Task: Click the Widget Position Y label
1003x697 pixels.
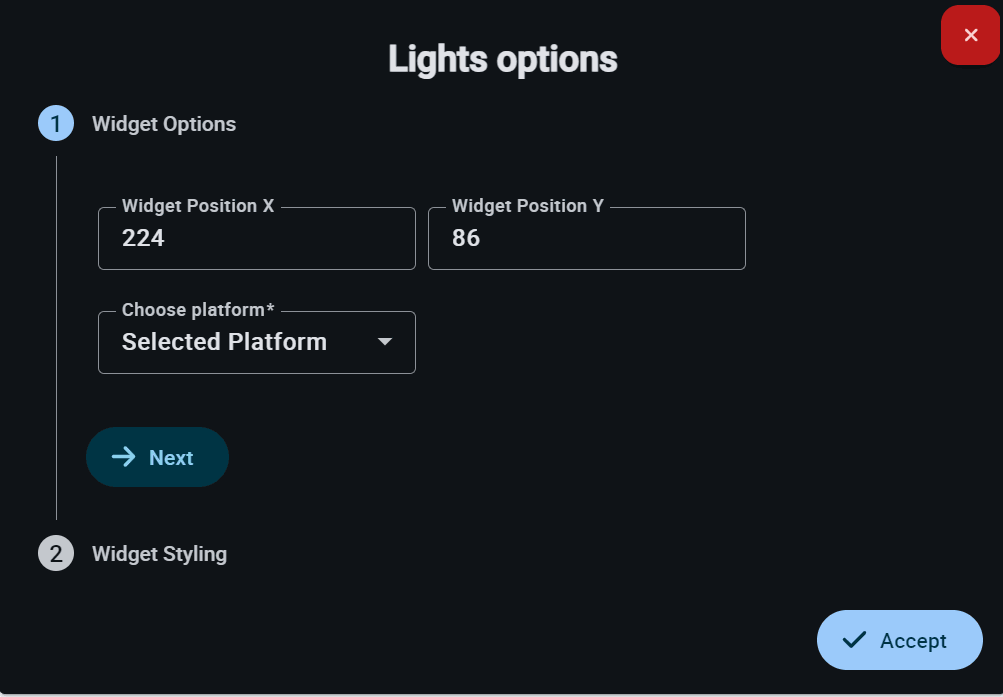Action: [x=527, y=206]
